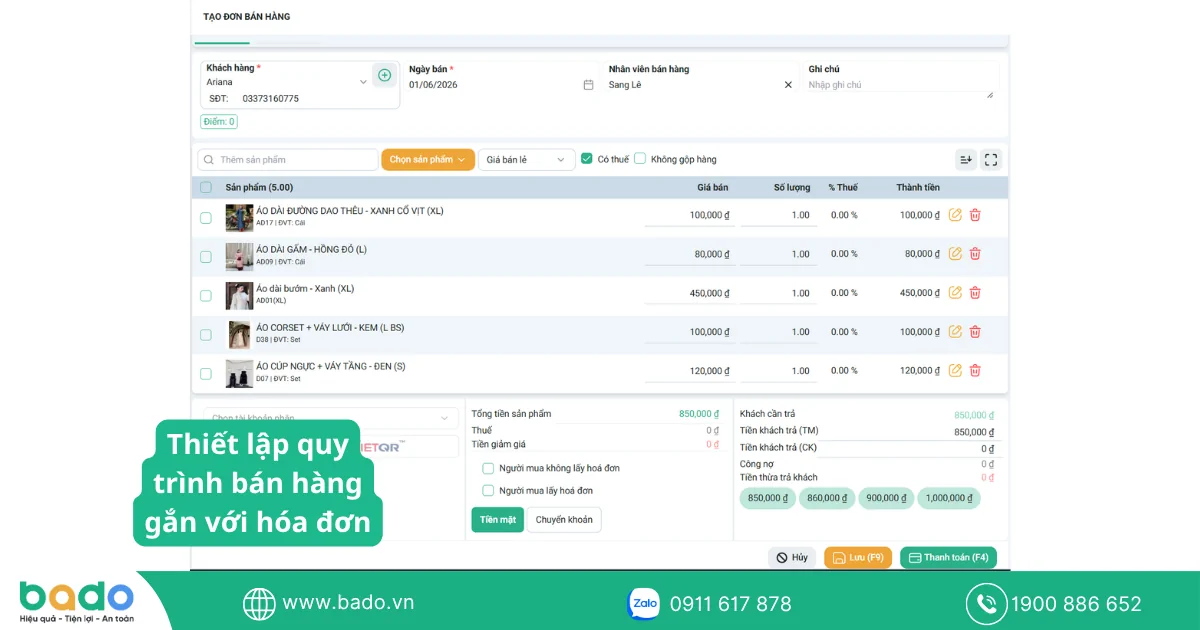1200x630 pixels.
Task: Edit the ÁO DÀI ĐƯỜNG DAO THÊU row
Action: click(x=955, y=215)
